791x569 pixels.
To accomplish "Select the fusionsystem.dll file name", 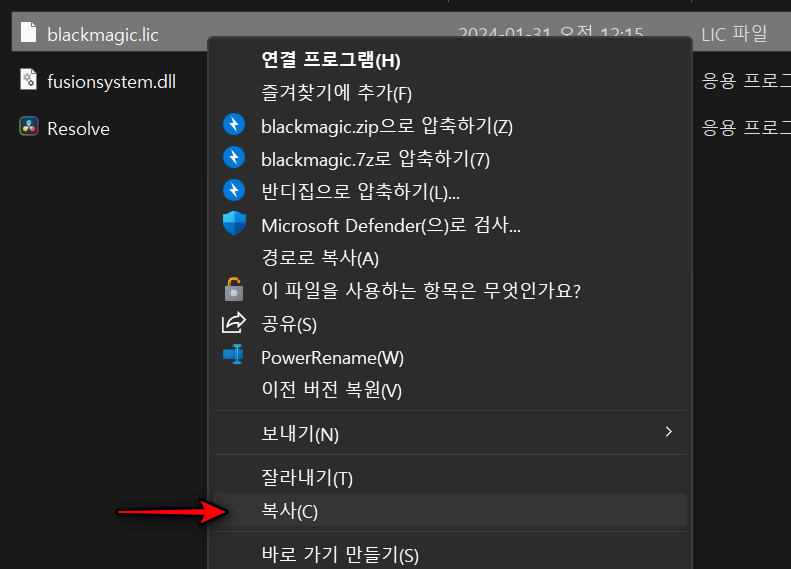I will point(111,82).
